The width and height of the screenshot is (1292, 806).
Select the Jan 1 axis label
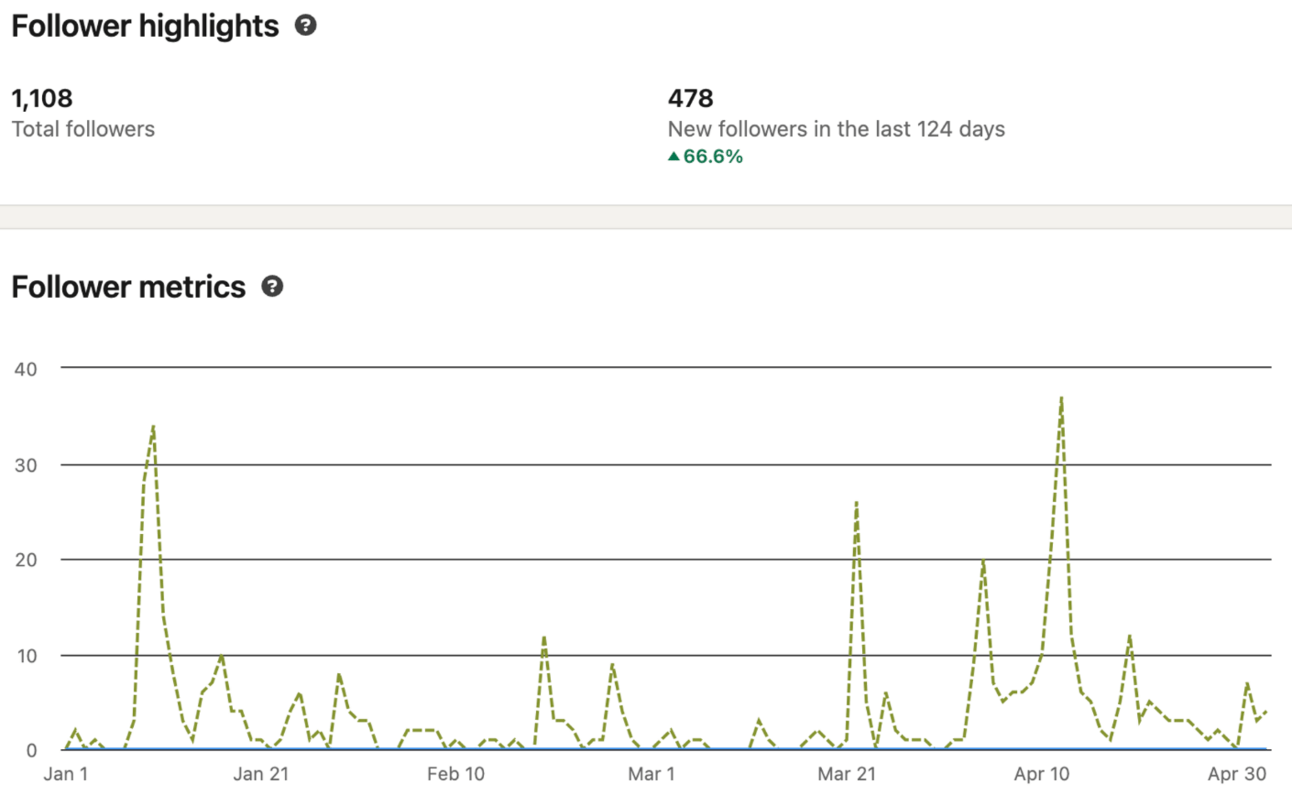pos(66,774)
